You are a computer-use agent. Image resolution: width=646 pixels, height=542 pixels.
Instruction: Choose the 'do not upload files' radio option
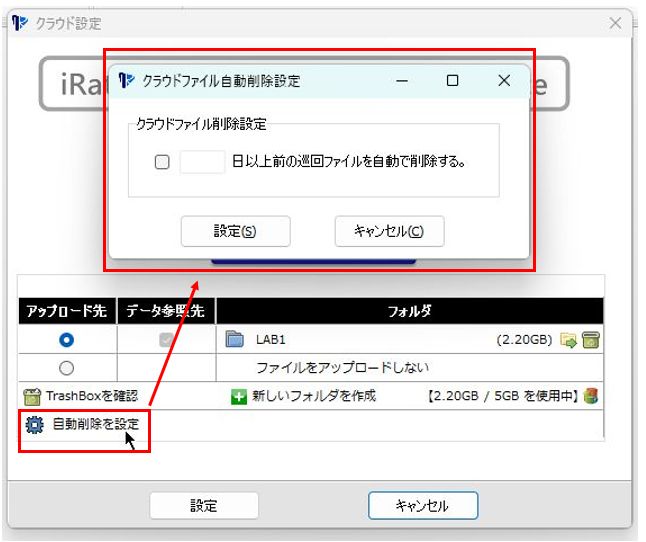[x=66, y=367]
